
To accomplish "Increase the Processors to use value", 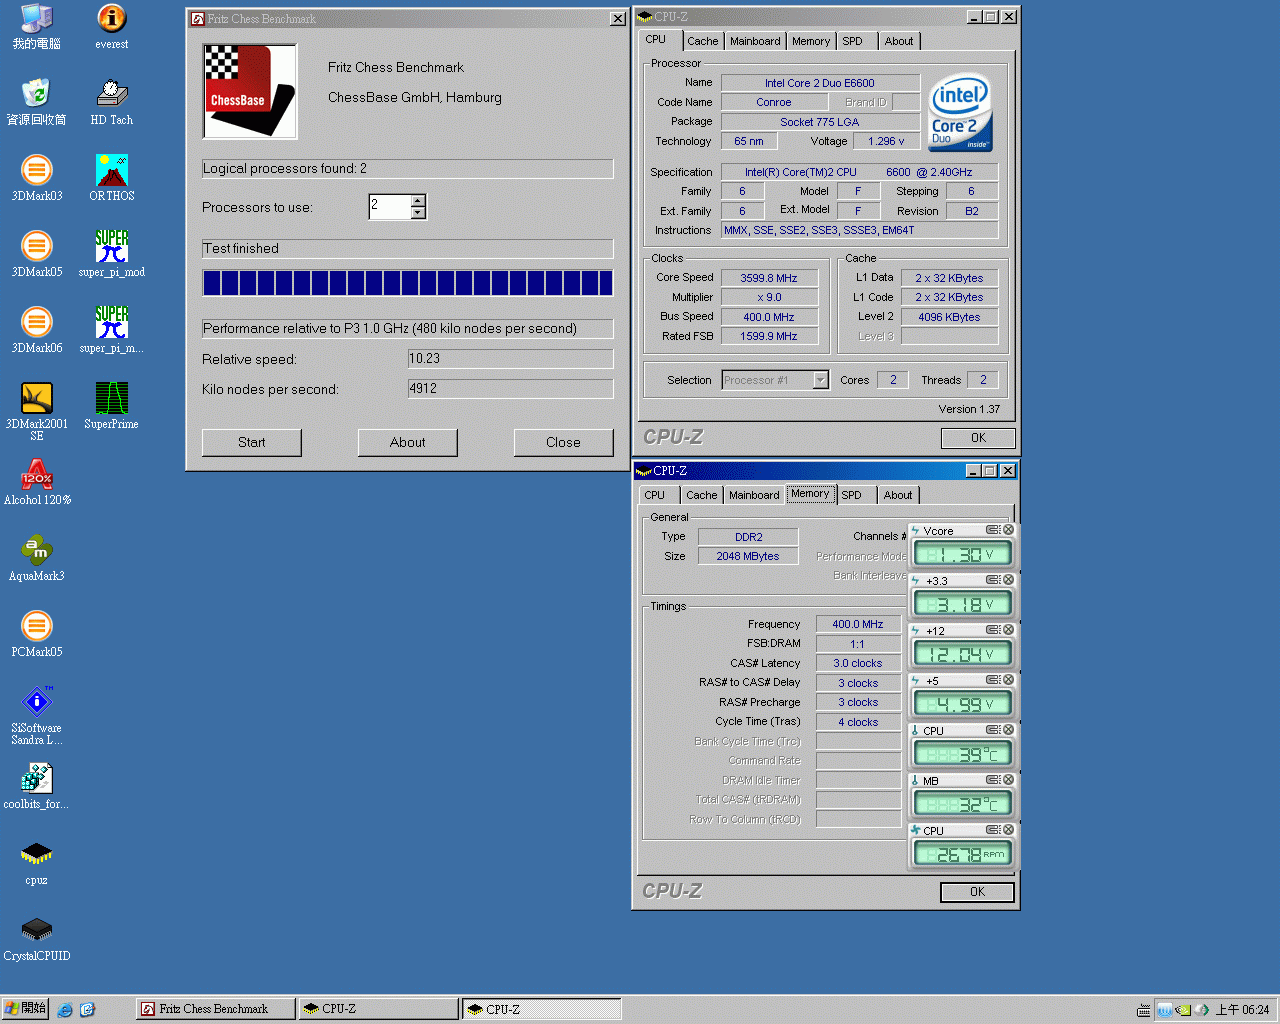I will click(418, 201).
